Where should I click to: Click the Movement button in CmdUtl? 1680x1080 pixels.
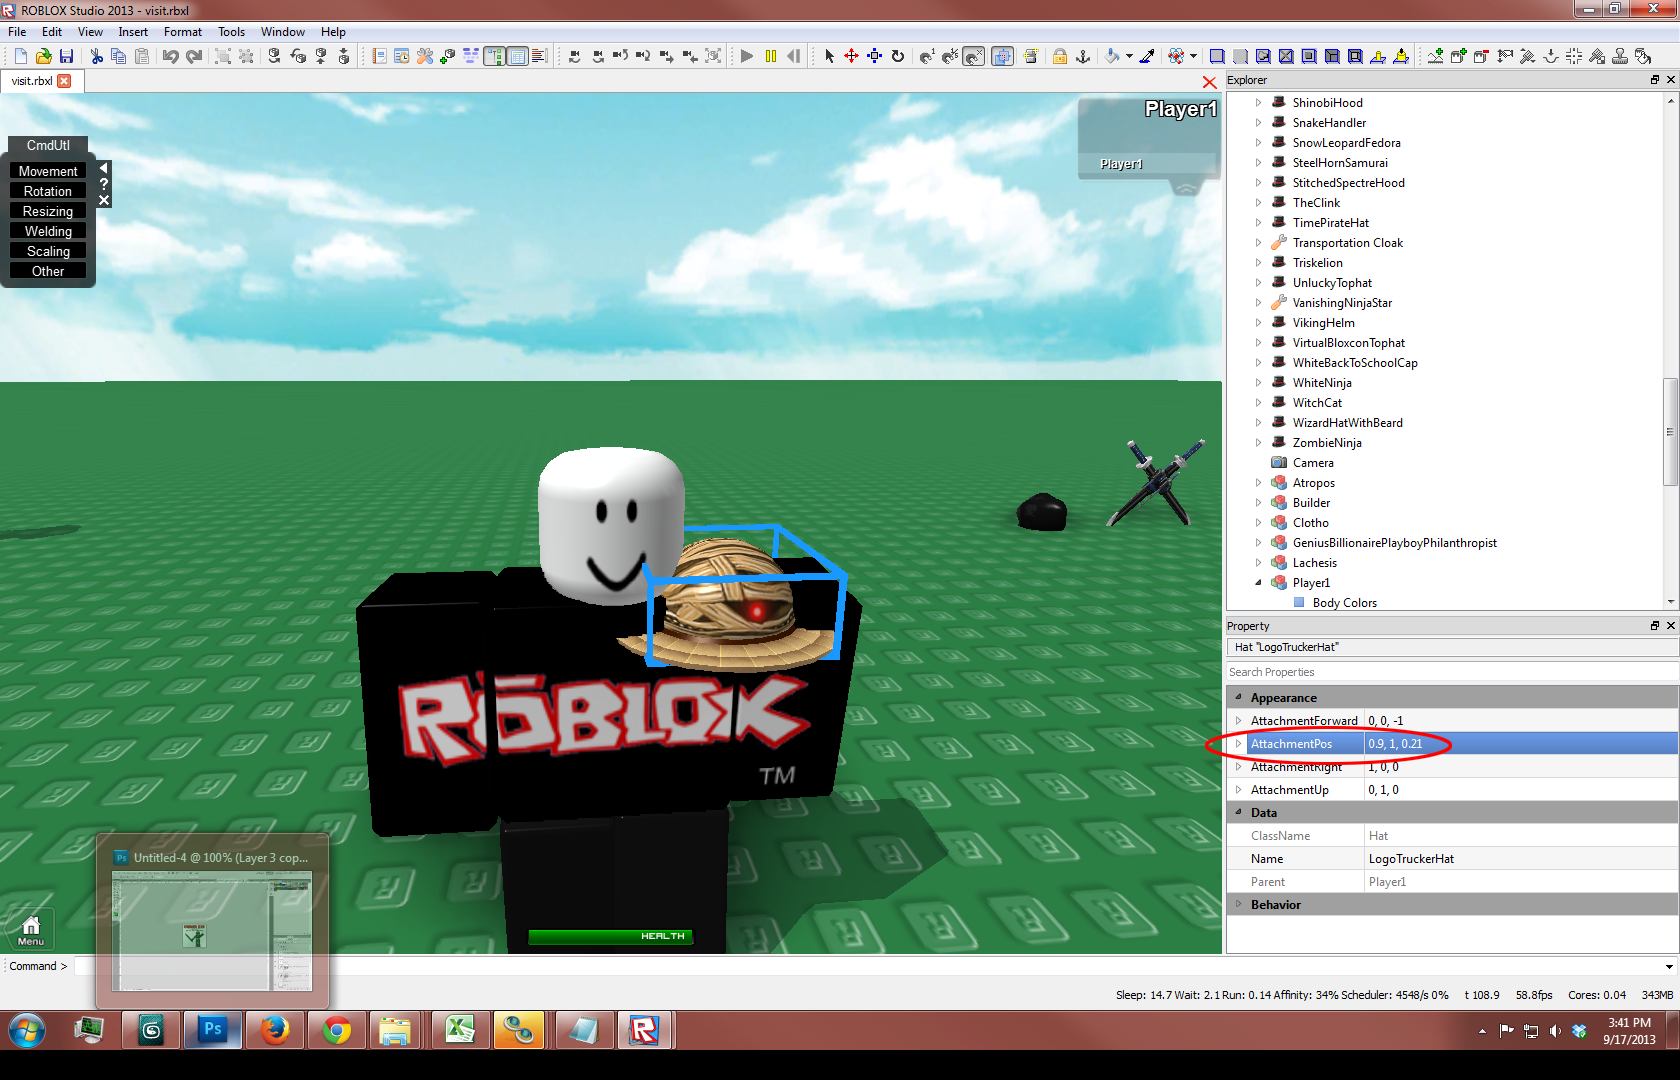click(48, 171)
